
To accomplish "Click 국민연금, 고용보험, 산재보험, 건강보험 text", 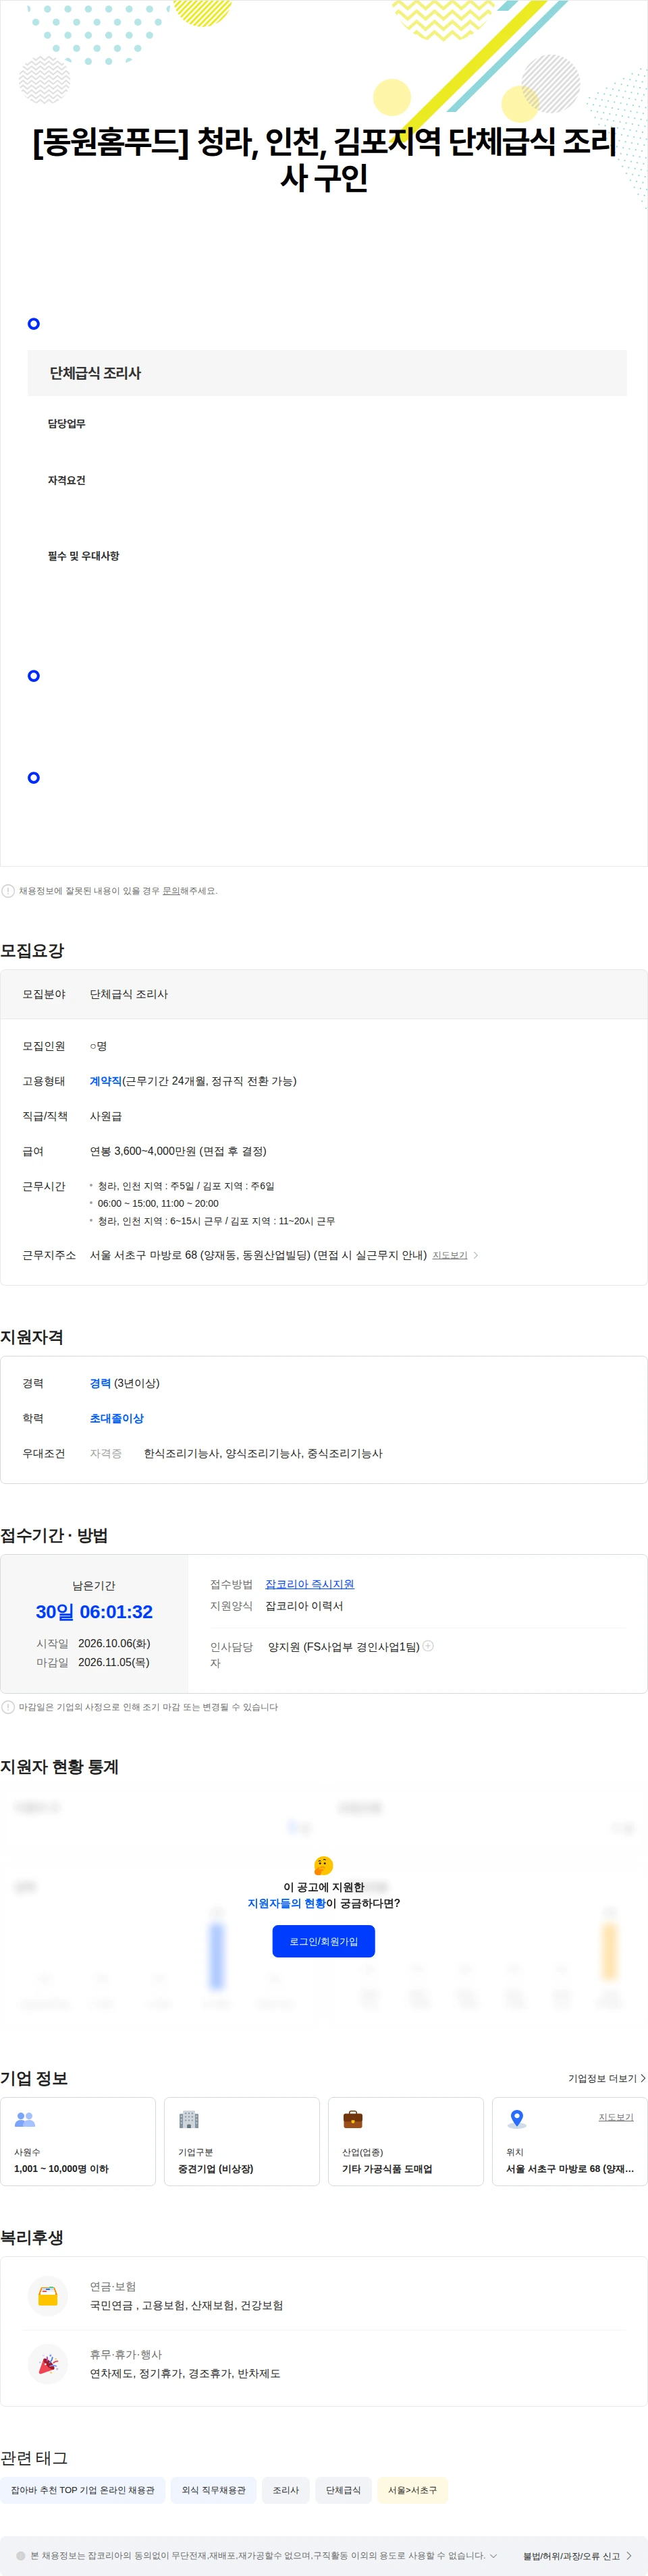I will [186, 2305].
